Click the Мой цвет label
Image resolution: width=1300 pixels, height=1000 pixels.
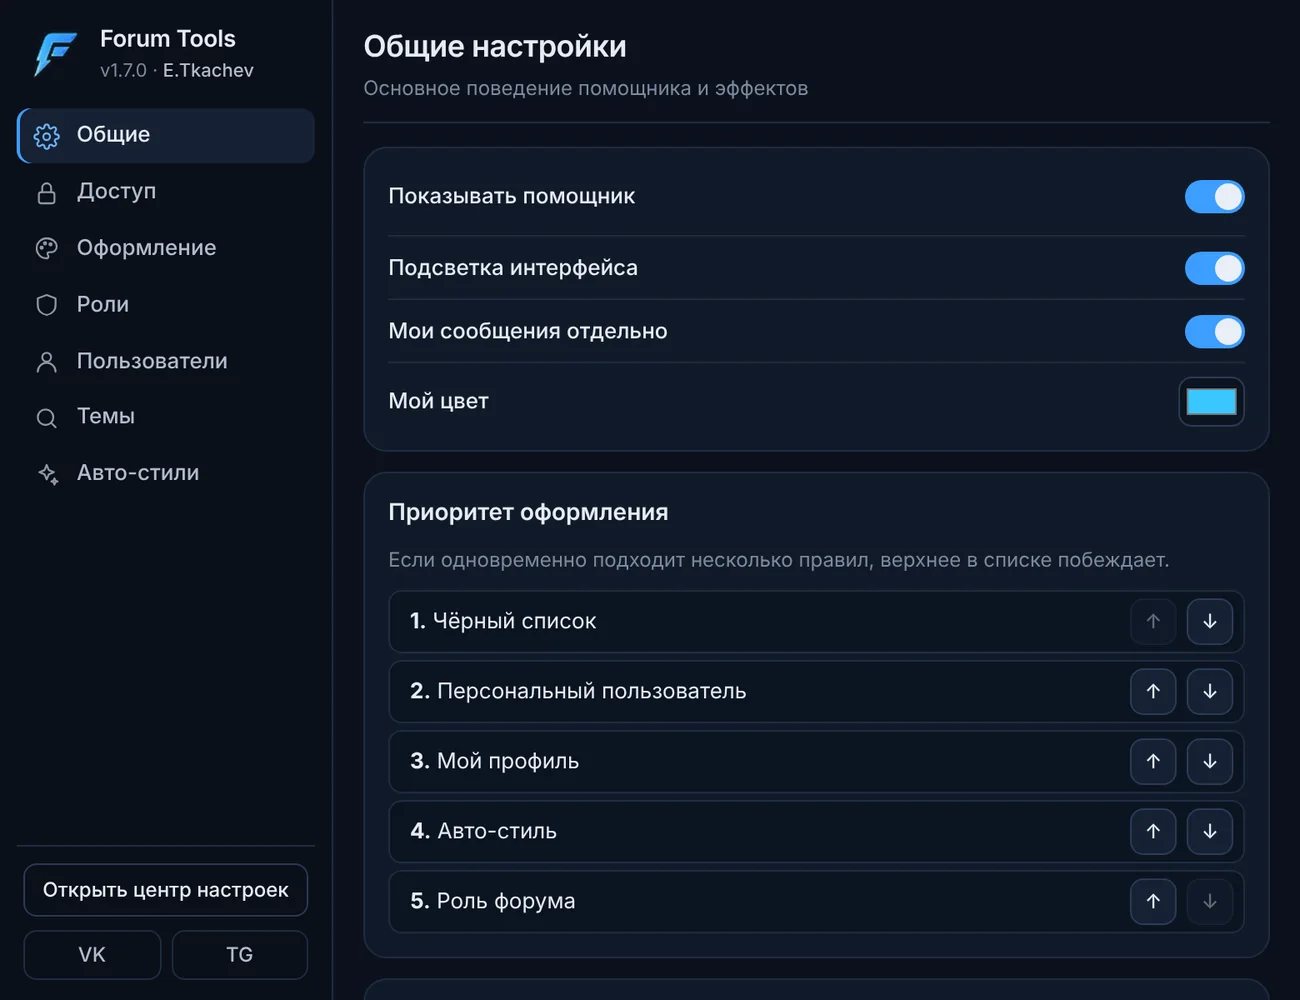439,402
